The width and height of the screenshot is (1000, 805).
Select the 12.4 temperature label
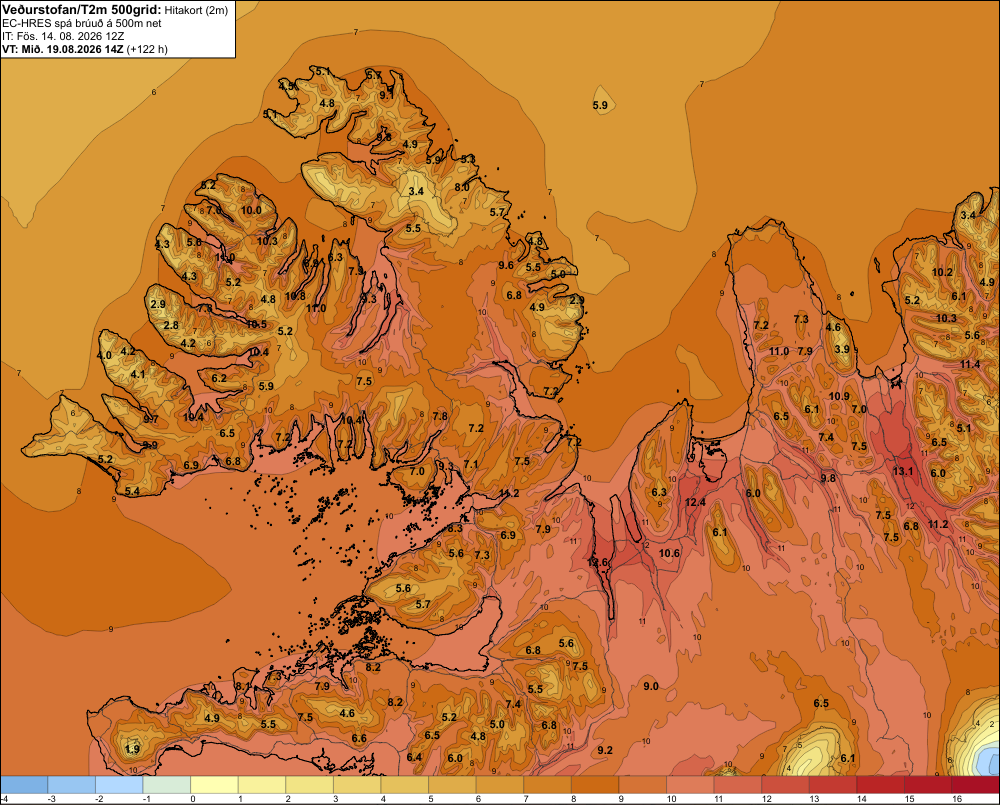pos(695,502)
